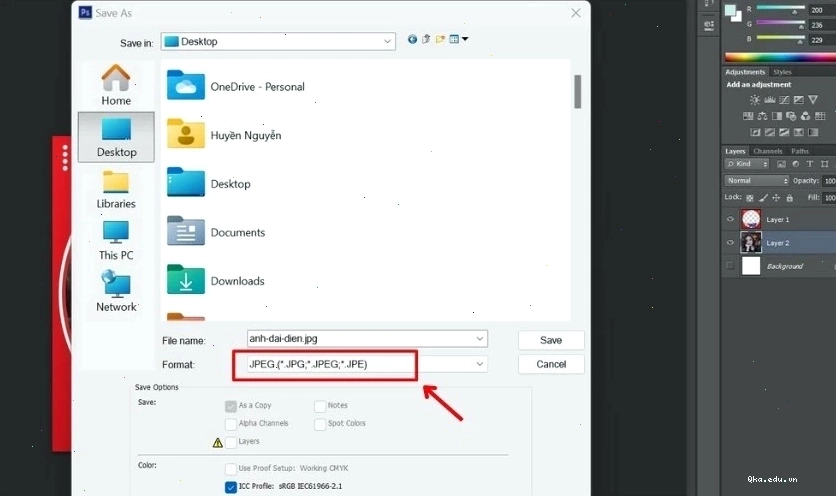Add an Exposure adjustment
836x496 pixels.
(798, 100)
